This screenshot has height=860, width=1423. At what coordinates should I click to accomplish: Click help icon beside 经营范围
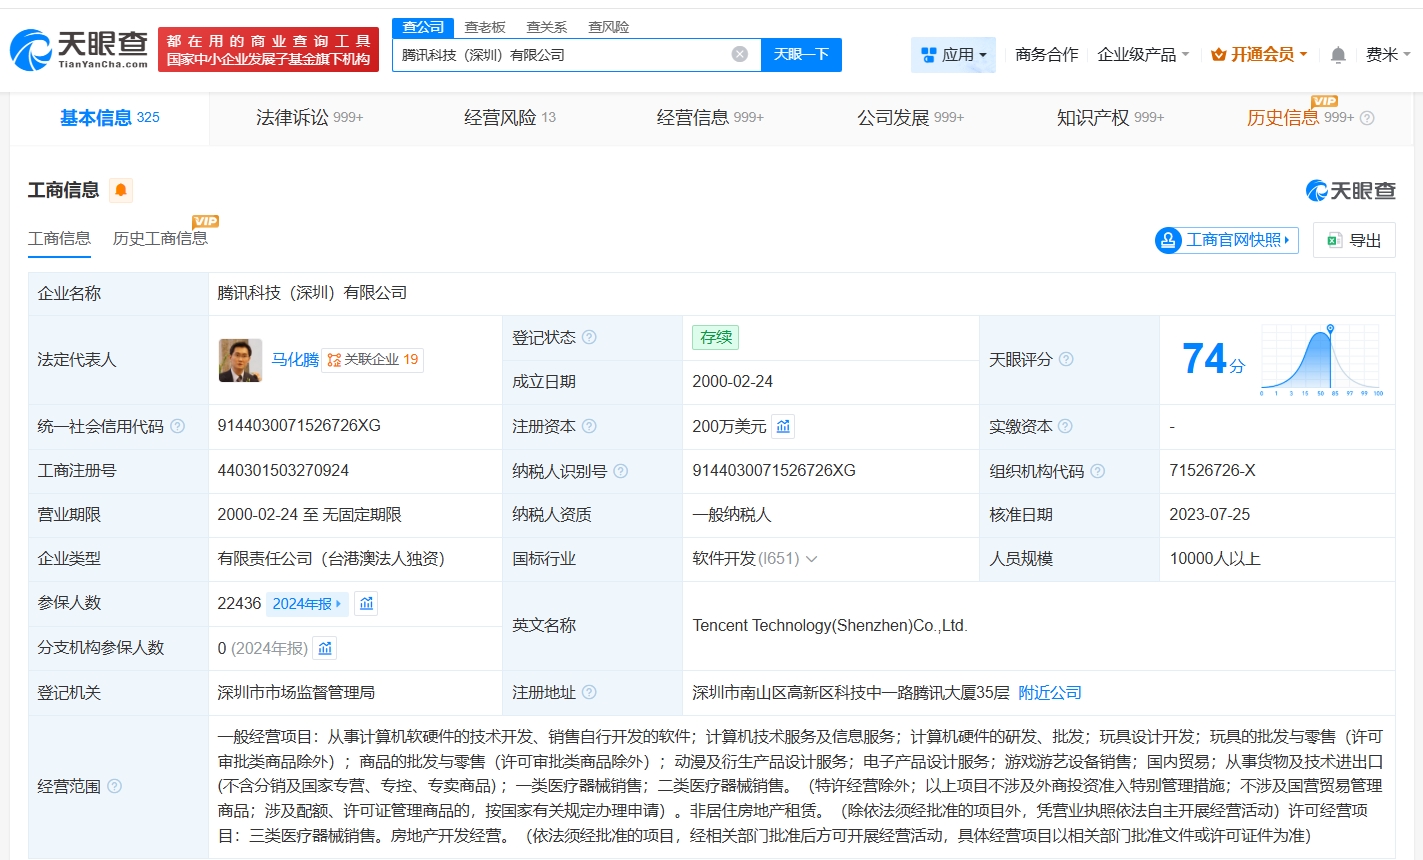click(115, 787)
